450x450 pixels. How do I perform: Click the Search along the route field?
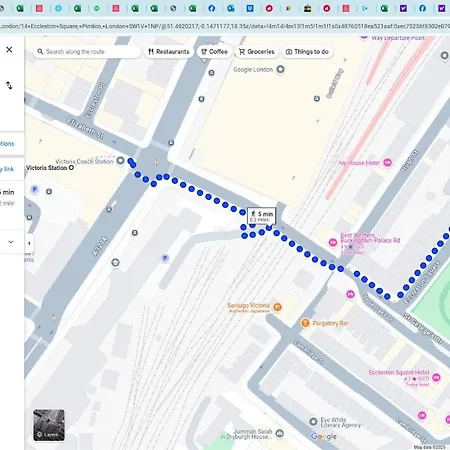[x=87, y=52]
